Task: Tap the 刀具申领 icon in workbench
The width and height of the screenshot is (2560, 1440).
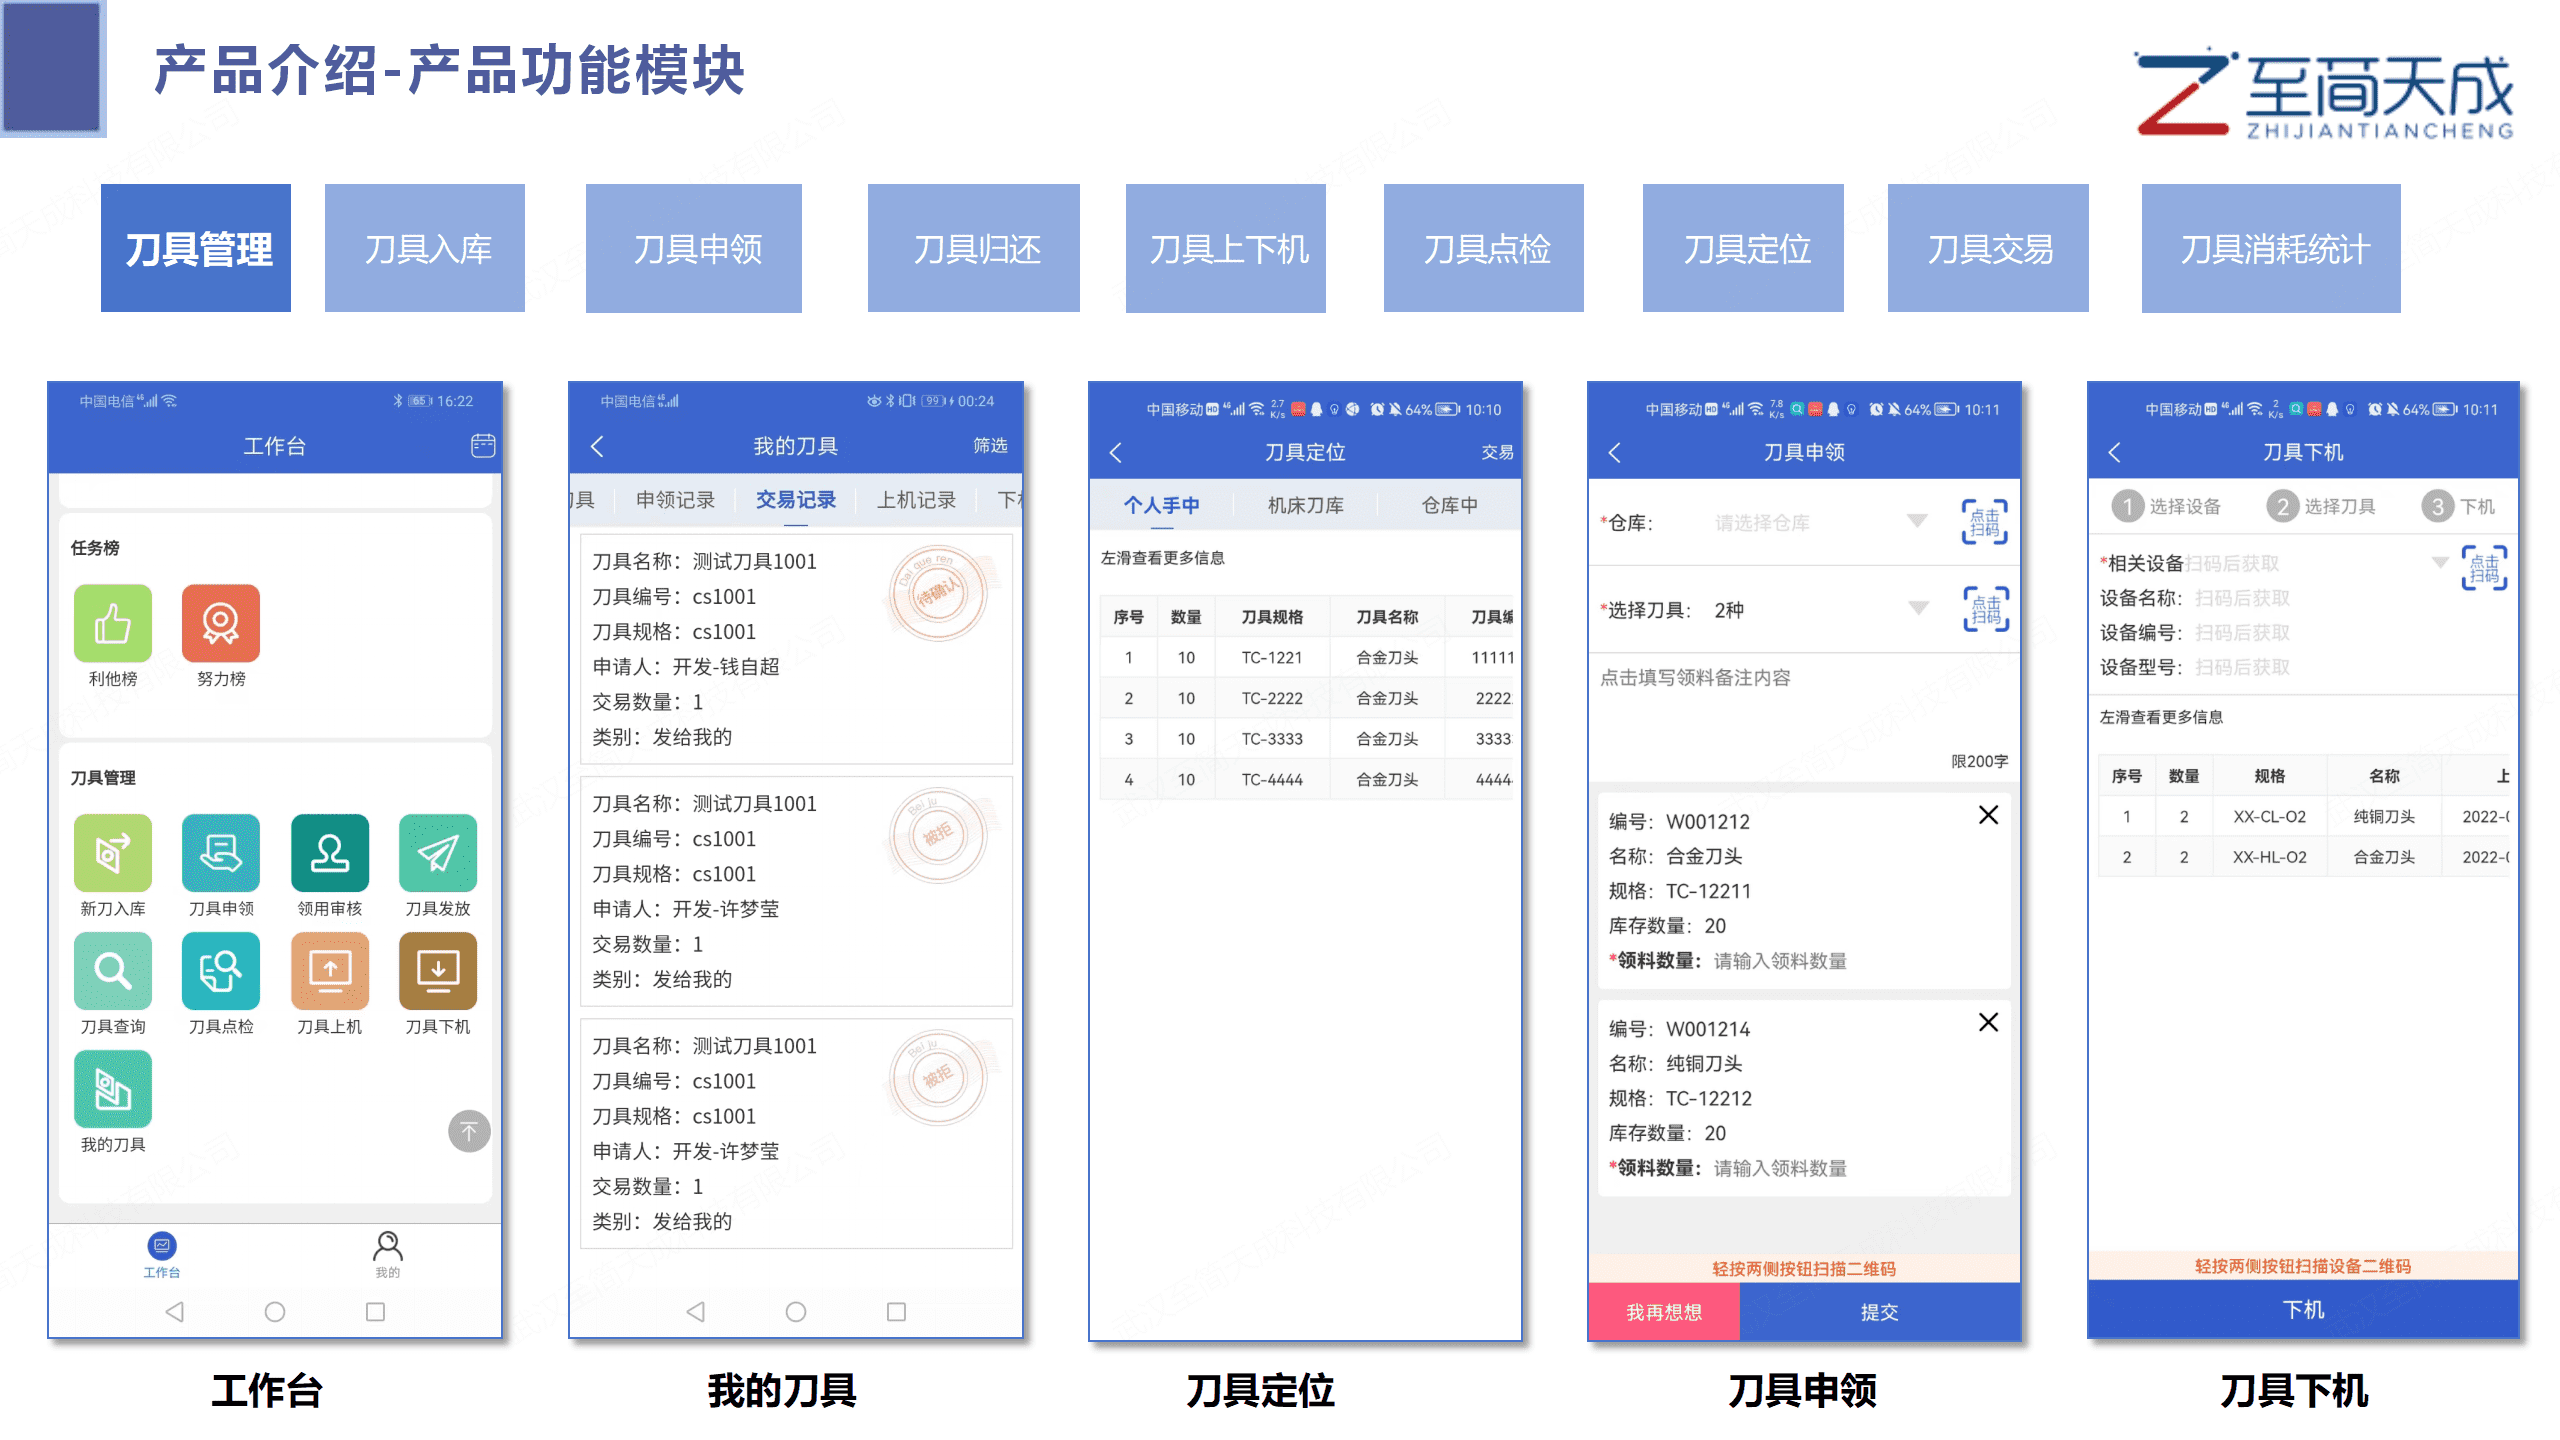Action: coord(221,852)
